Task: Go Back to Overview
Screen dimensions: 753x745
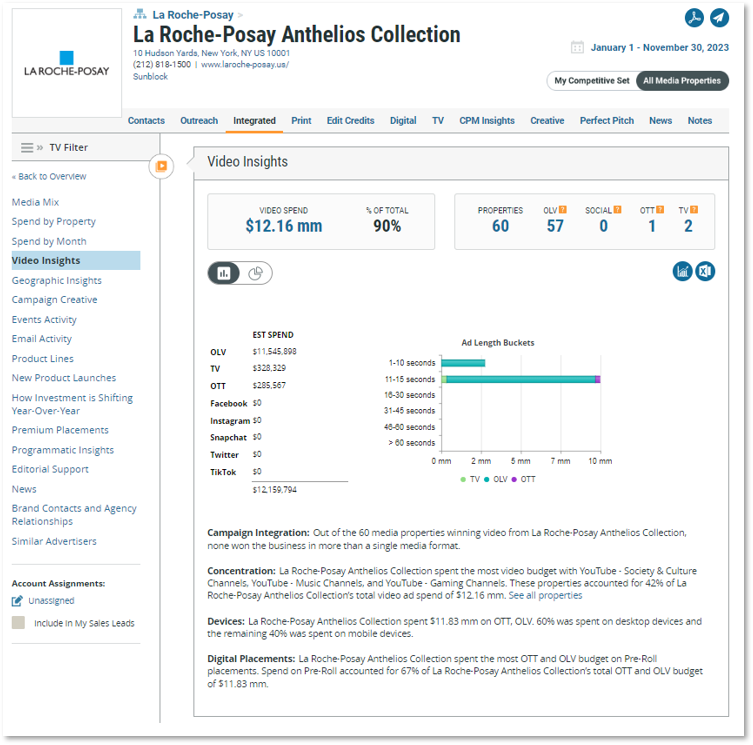Action: pyautogui.click(x=49, y=176)
